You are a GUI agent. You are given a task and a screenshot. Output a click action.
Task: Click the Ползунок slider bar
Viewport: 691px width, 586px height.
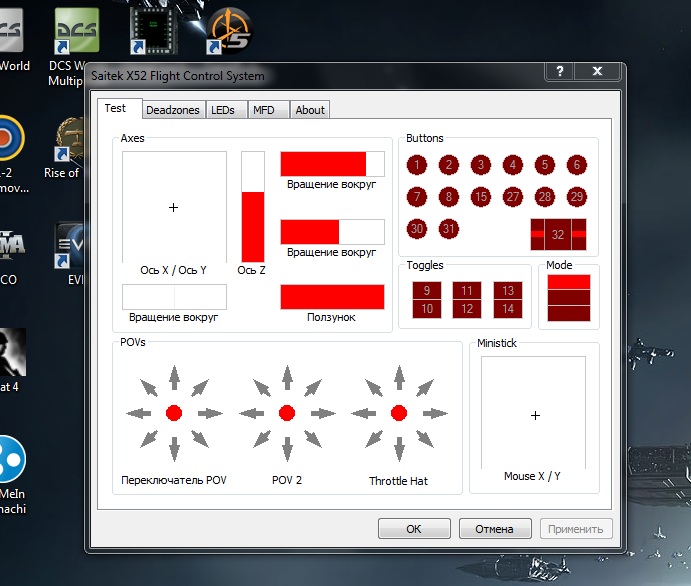coord(332,297)
